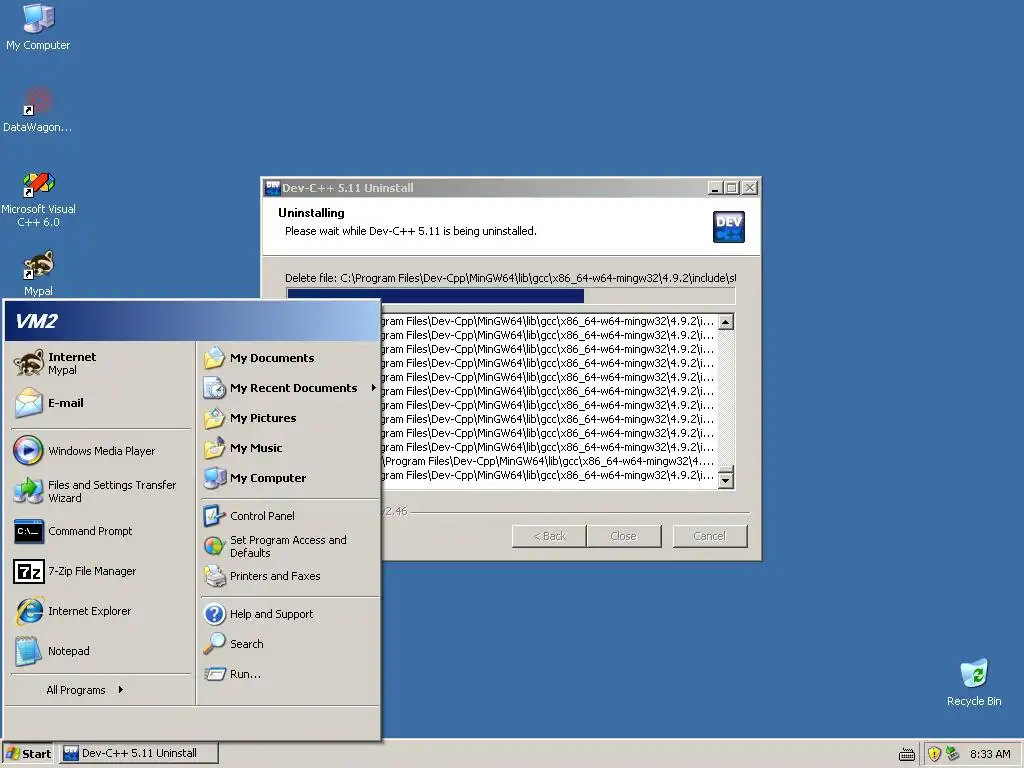Launch Windows Media Player from Start menu
Image resolution: width=1024 pixels, height=768 pixels.
pos(100,451)
